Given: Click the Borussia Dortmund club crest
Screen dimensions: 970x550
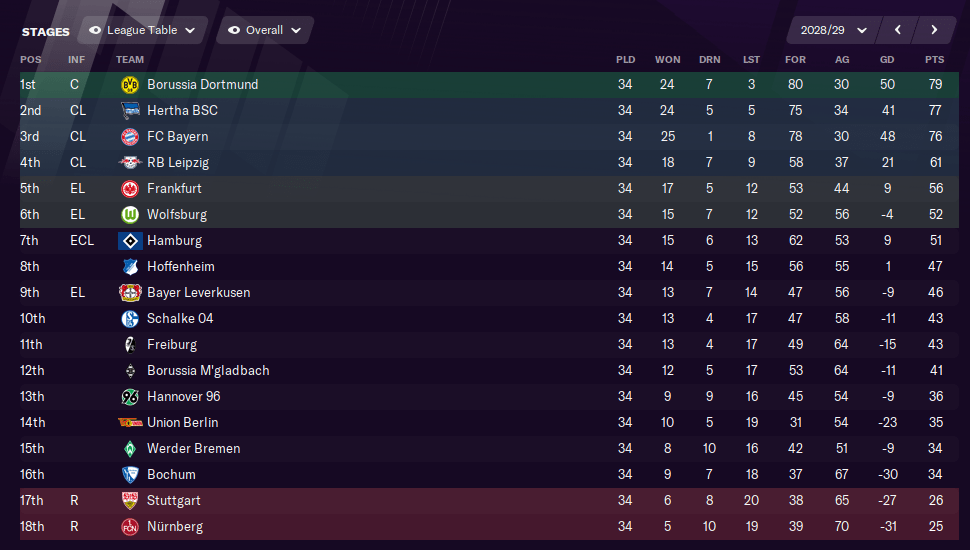Looking at the screenshot, I should (x=130, y=85).
